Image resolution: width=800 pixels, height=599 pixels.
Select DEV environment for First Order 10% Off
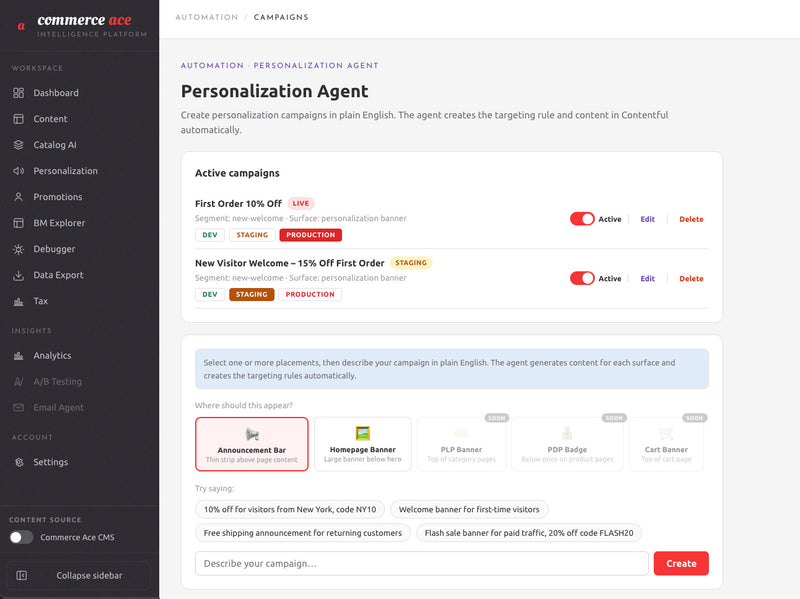coord(210,235)
